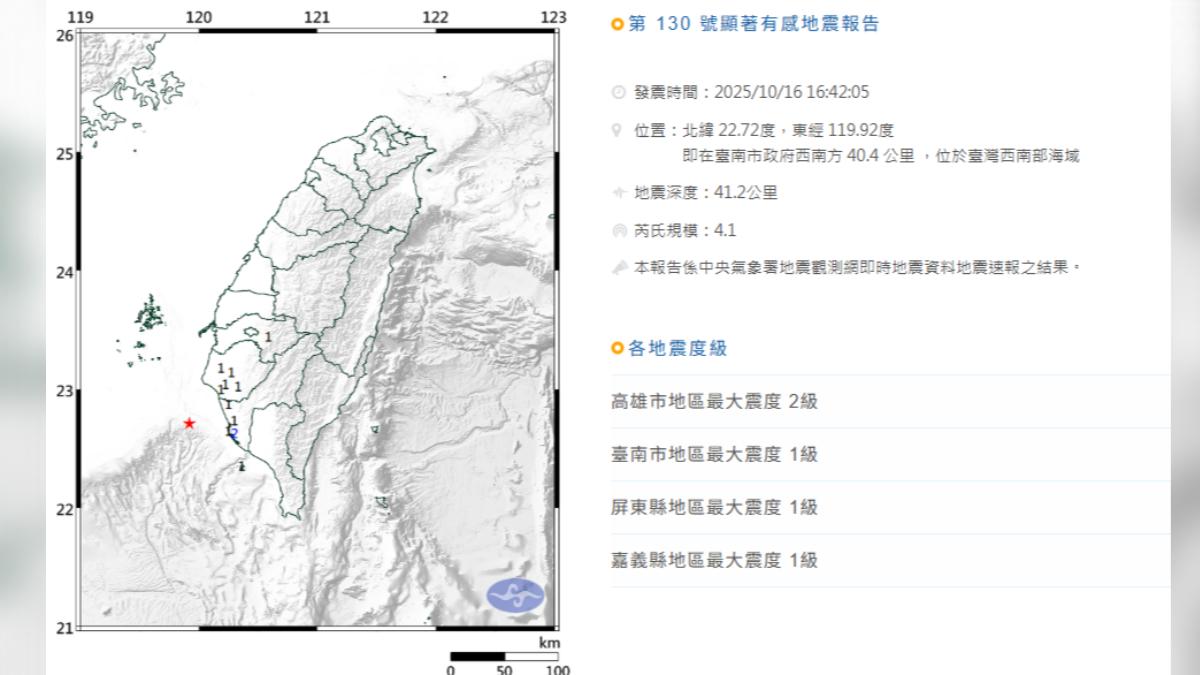The height and width of the screenshot is (675, 1200).
Task: Click the depth icon beside 地震深度
Action: (x=618, y=193)
